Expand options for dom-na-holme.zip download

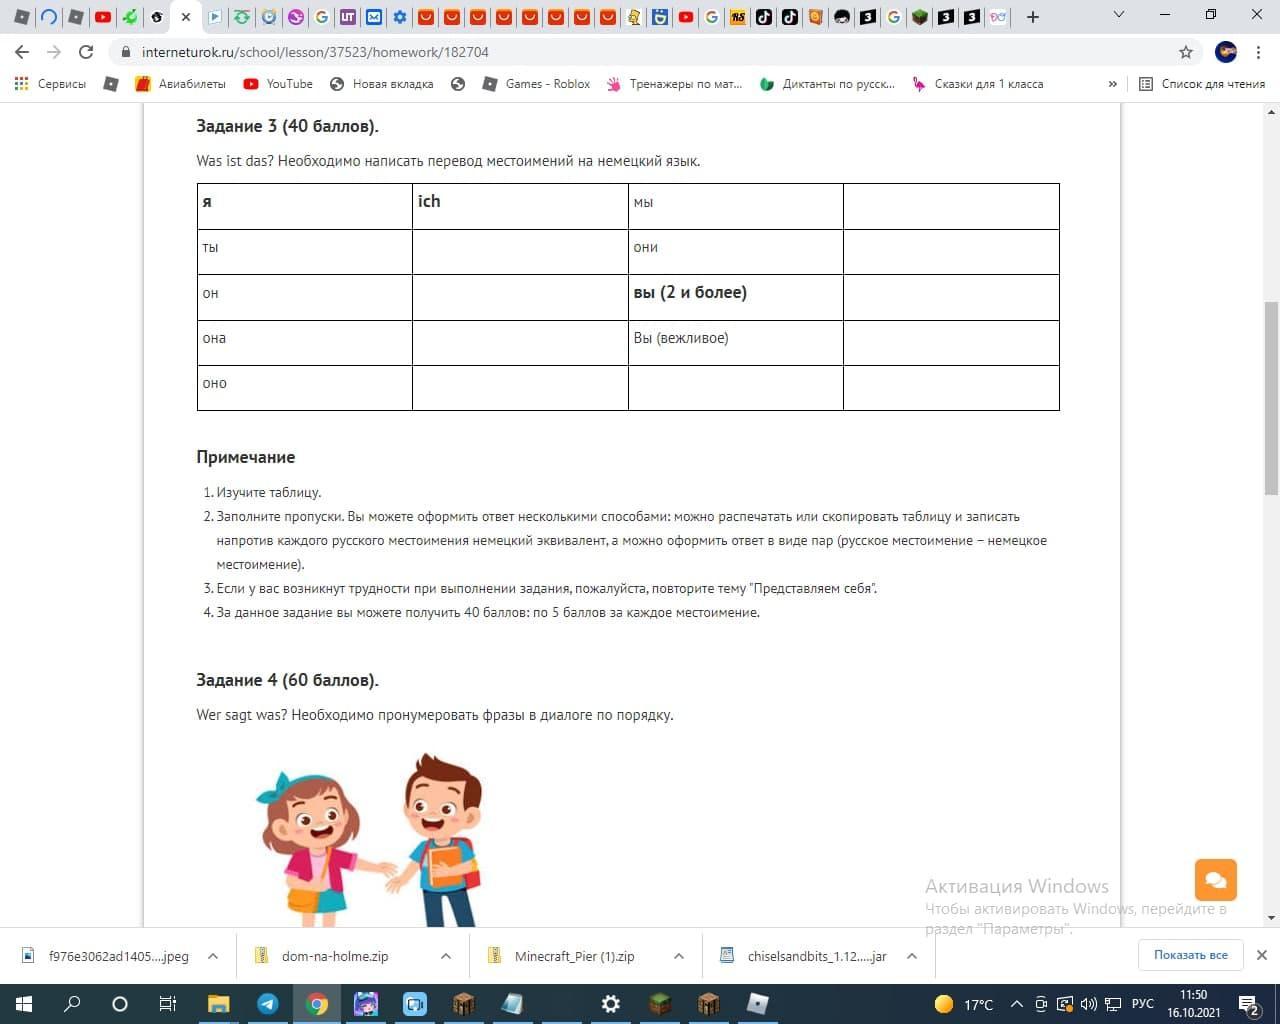click(446, 956)
